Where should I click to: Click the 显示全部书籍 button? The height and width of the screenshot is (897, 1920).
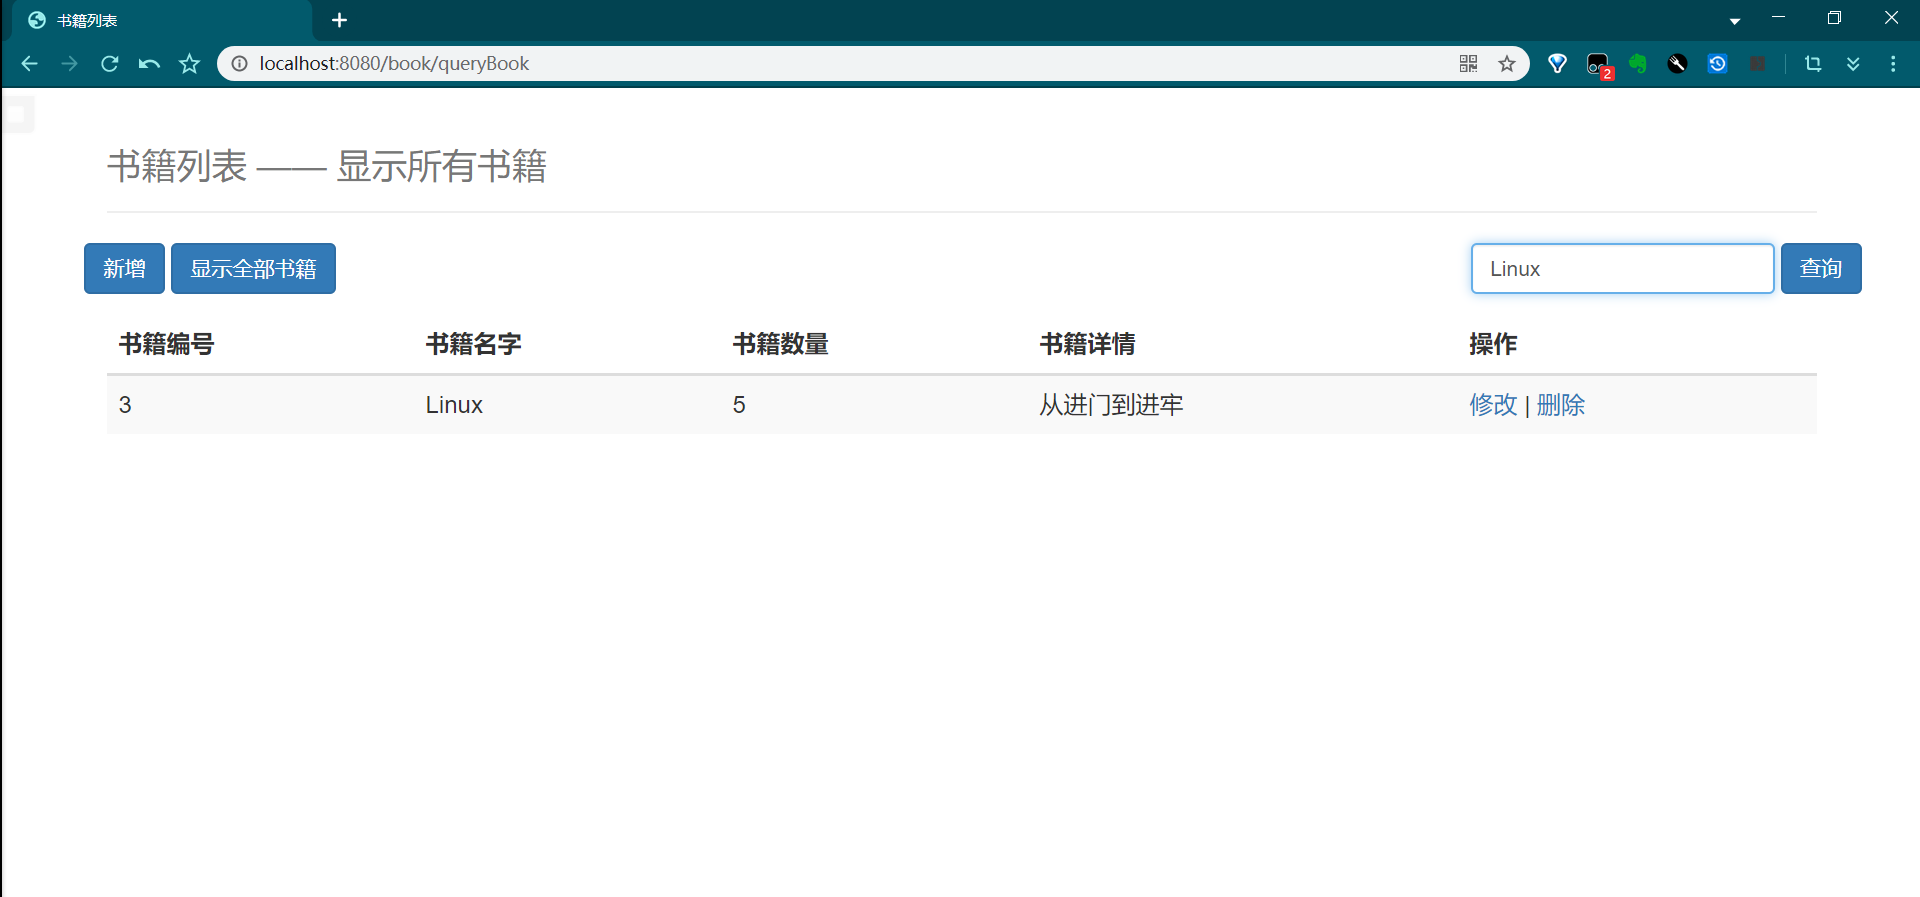coord(253,268)
